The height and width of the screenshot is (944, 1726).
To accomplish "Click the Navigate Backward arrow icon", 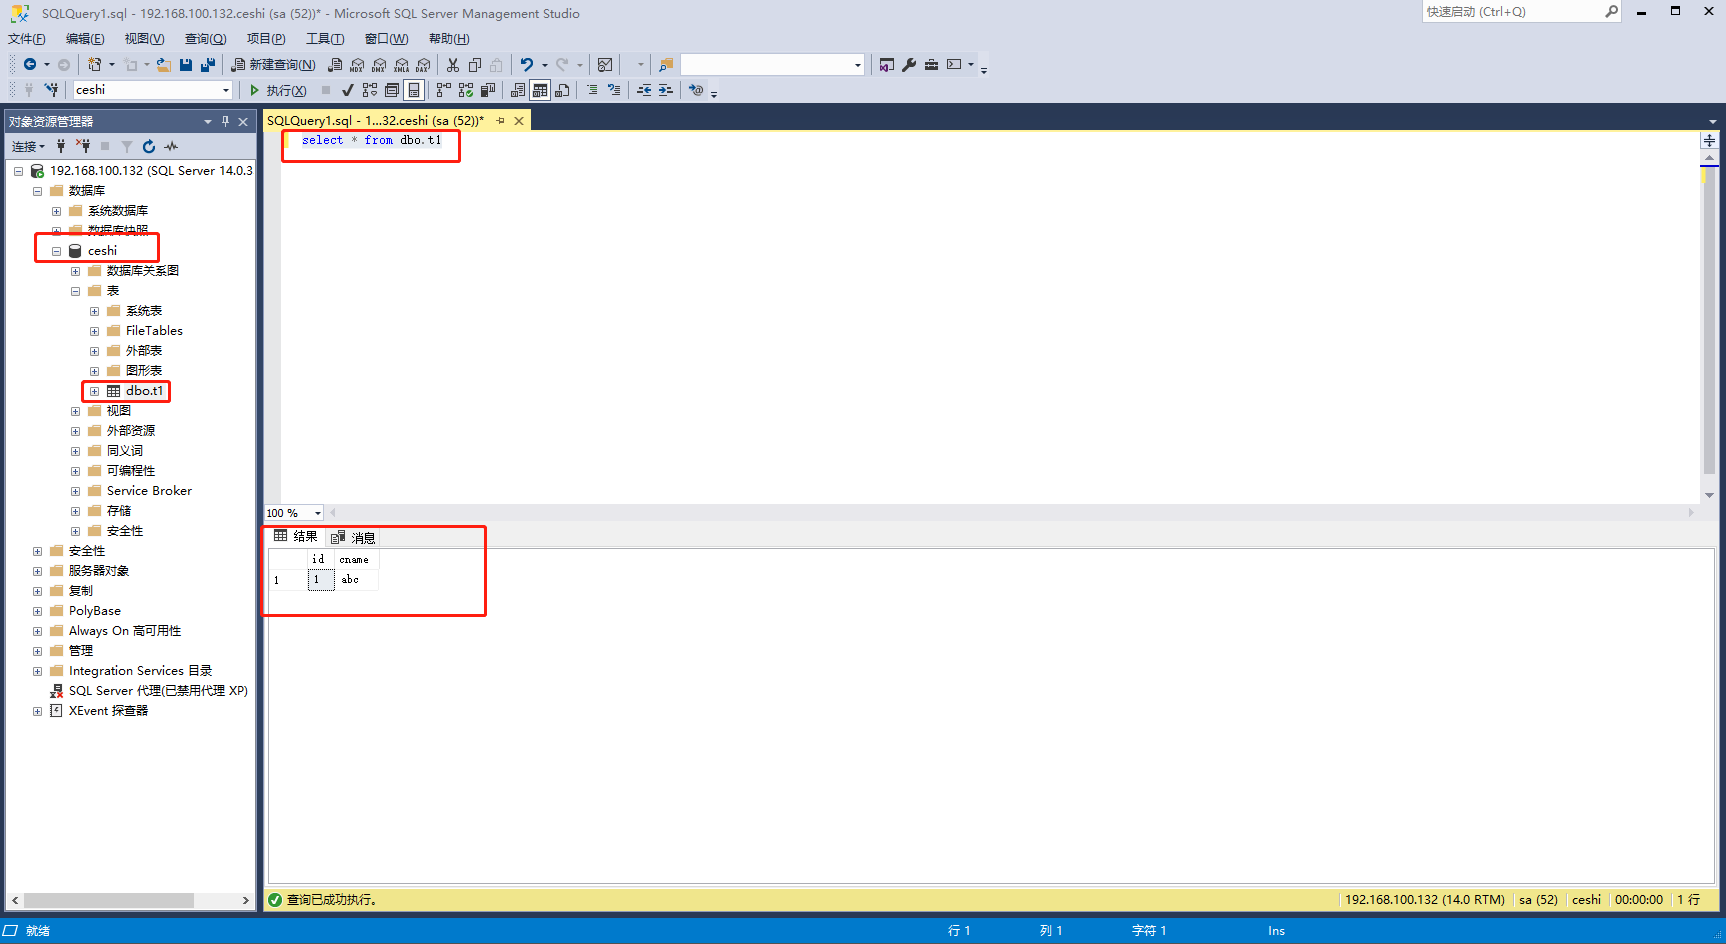I will coord(30,64).
